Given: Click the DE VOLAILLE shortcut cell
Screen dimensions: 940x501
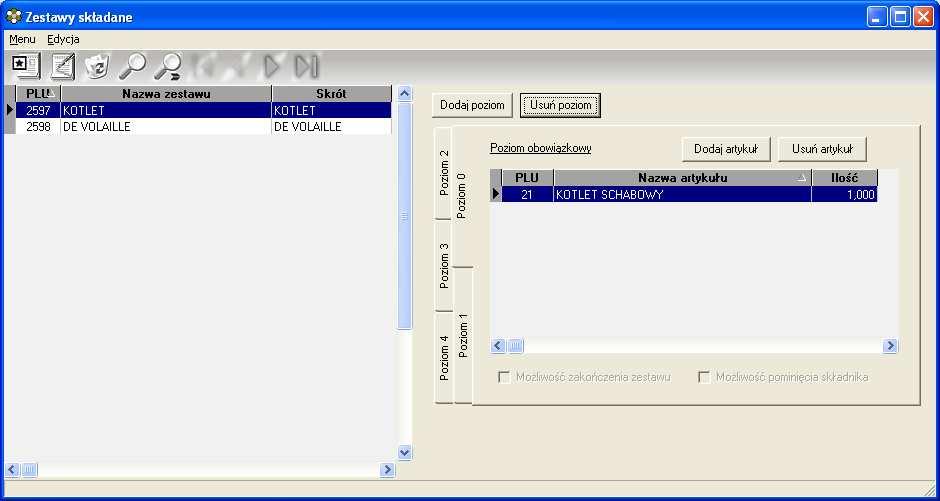Looking at the screenshot, I should (332, 126).
